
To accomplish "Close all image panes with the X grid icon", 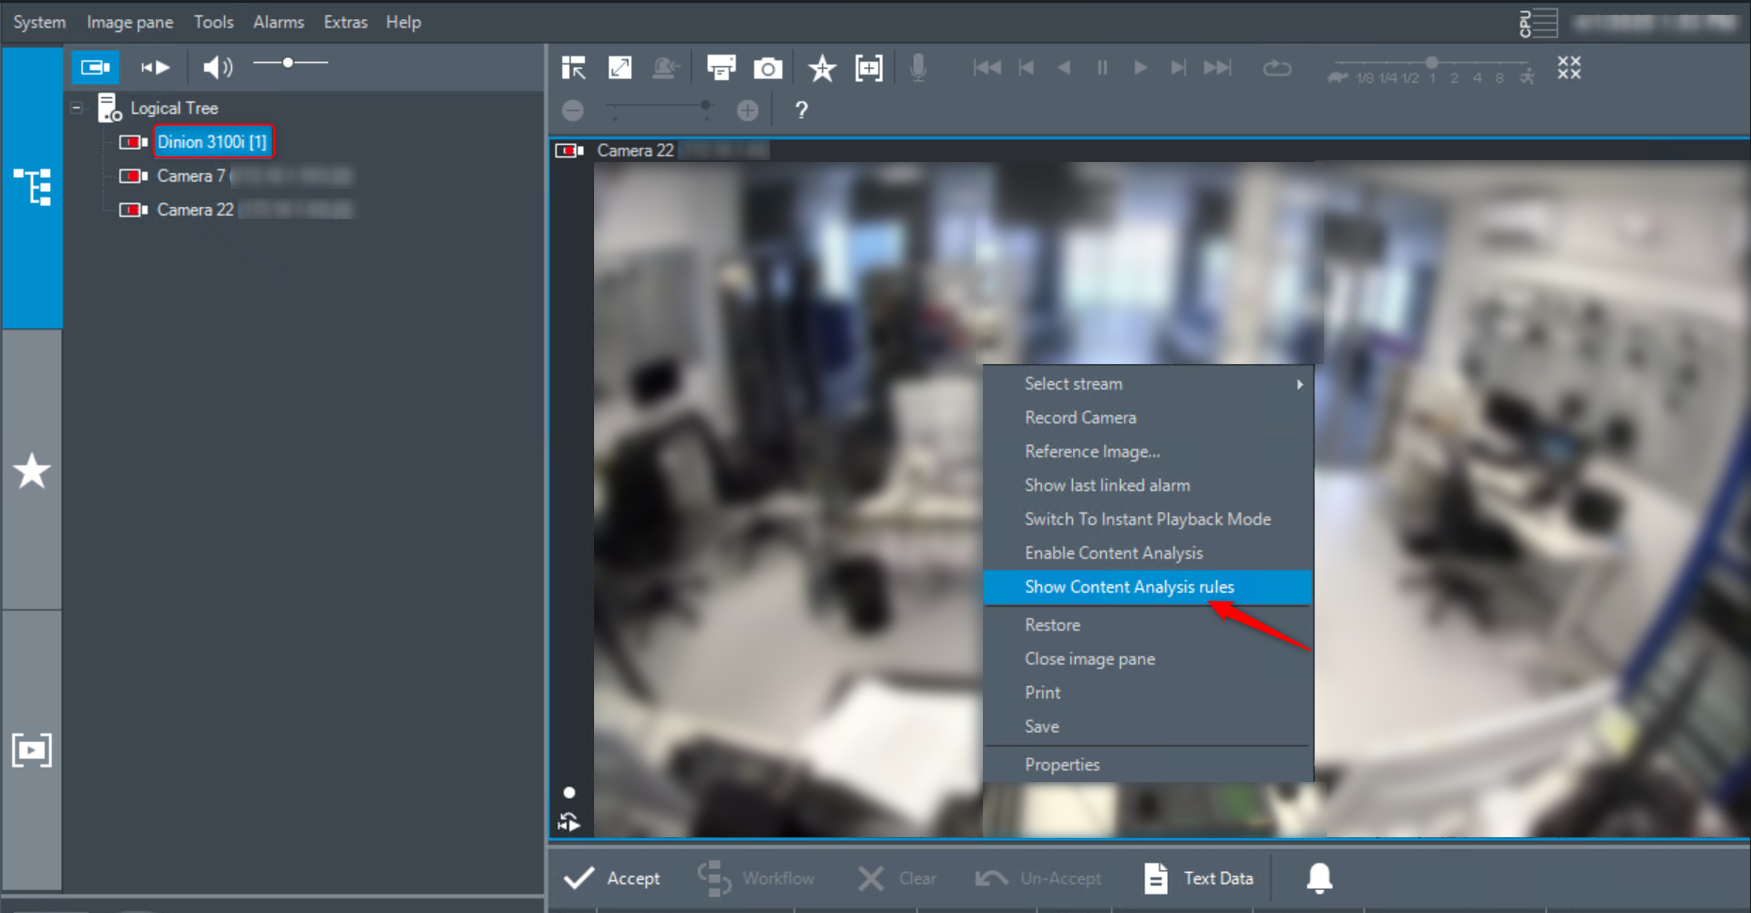I will 1569,68.
